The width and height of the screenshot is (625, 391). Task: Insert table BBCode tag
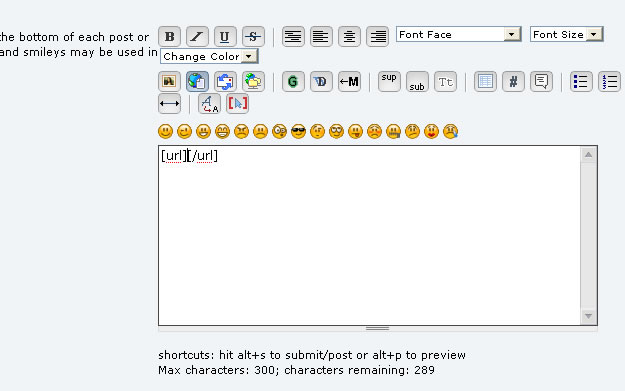coord(485,82)
